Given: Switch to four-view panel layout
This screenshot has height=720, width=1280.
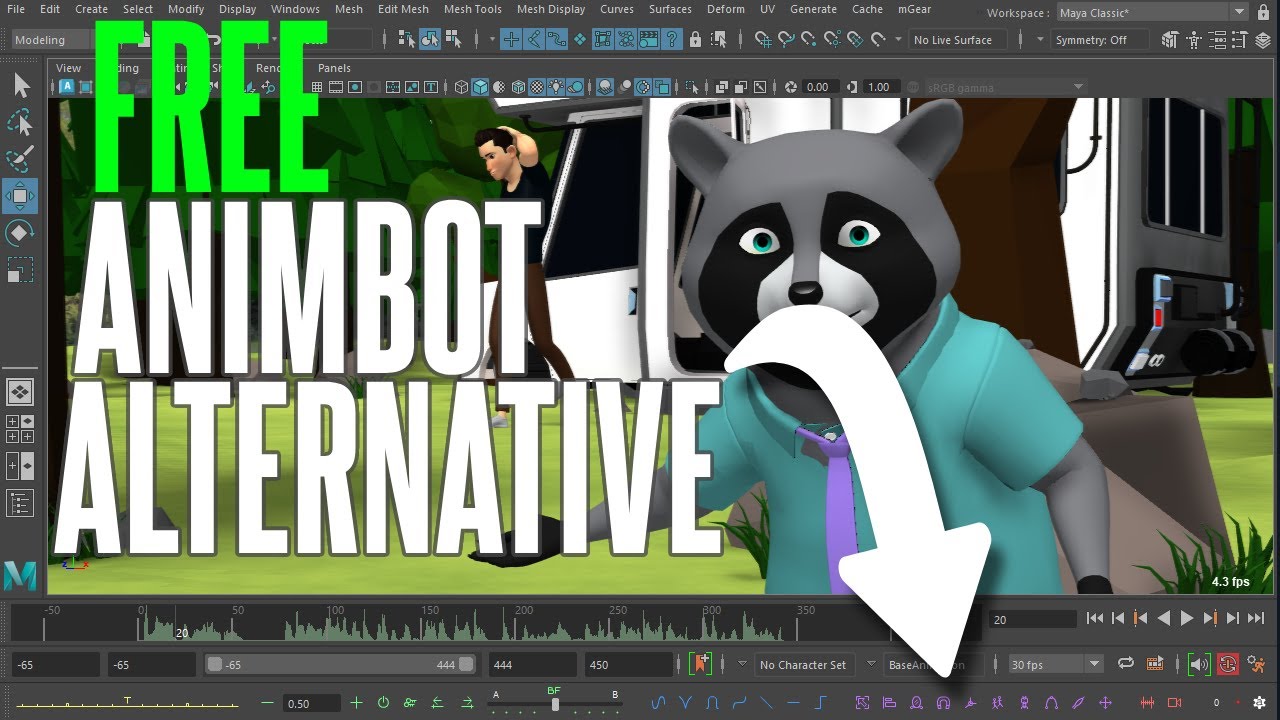Looking at the screenshot, I should [x=20, y=429].
